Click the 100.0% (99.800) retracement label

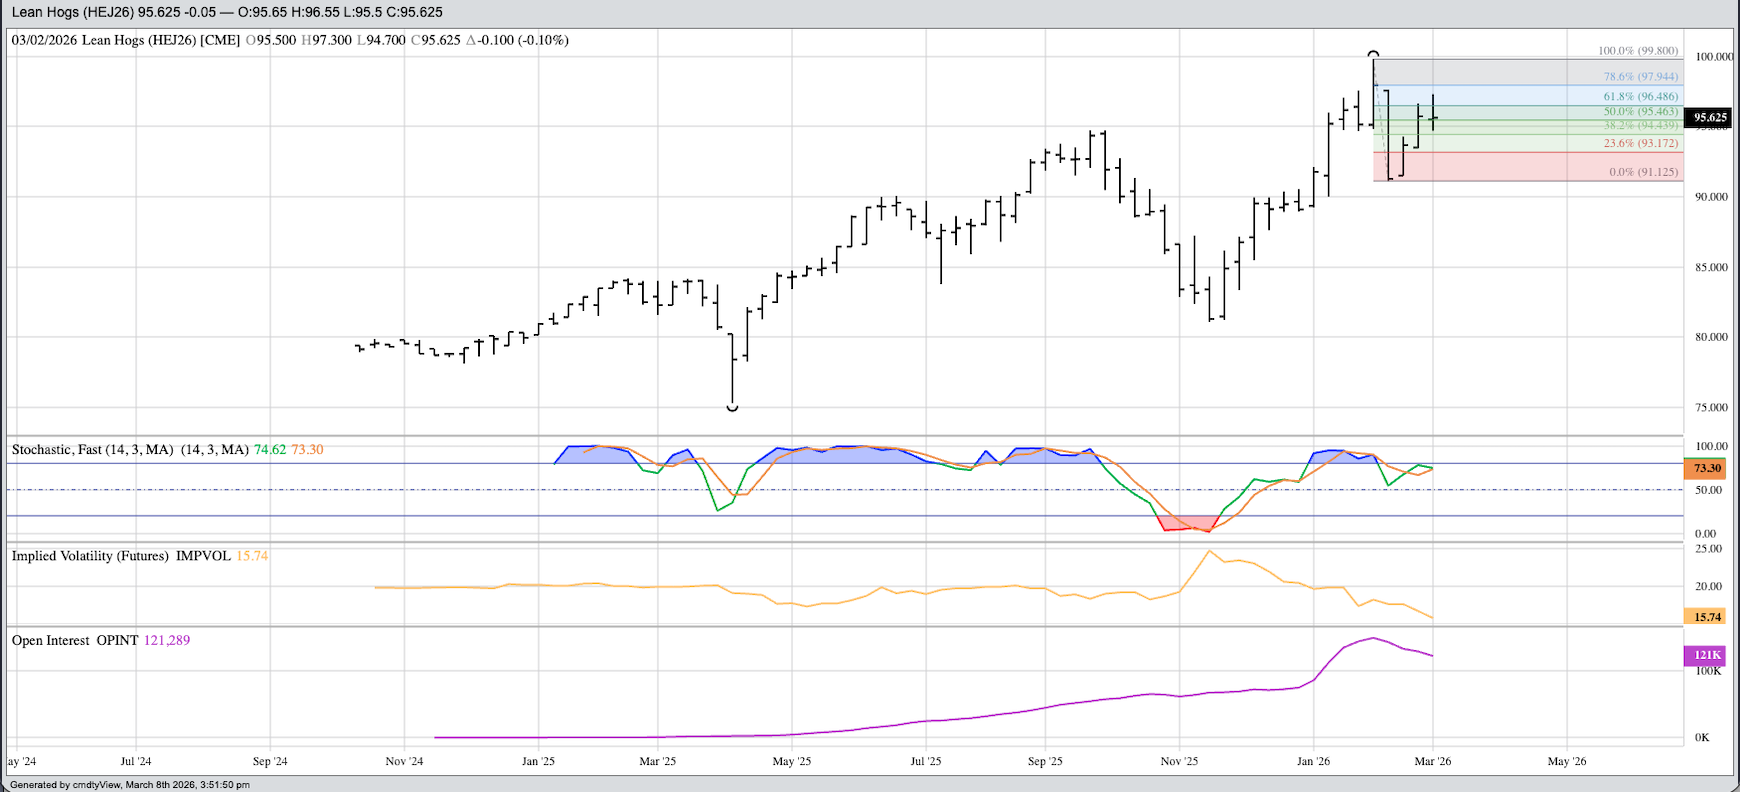coord(1637,51)
